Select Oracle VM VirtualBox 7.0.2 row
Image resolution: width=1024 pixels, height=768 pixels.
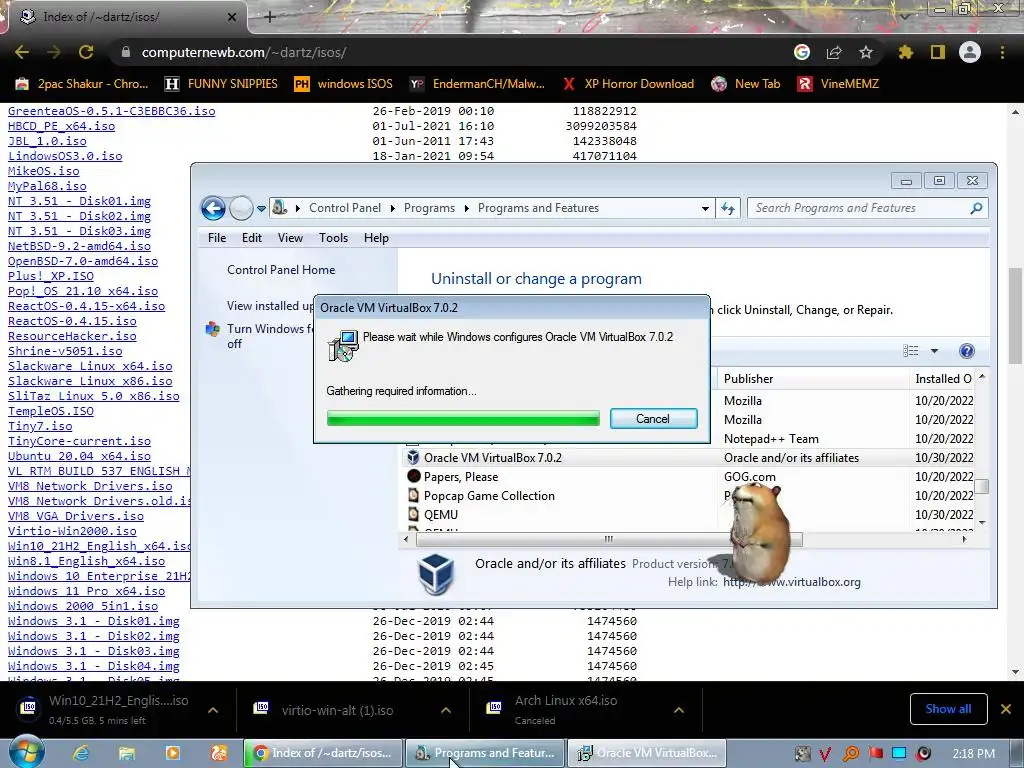click(689, 458)
